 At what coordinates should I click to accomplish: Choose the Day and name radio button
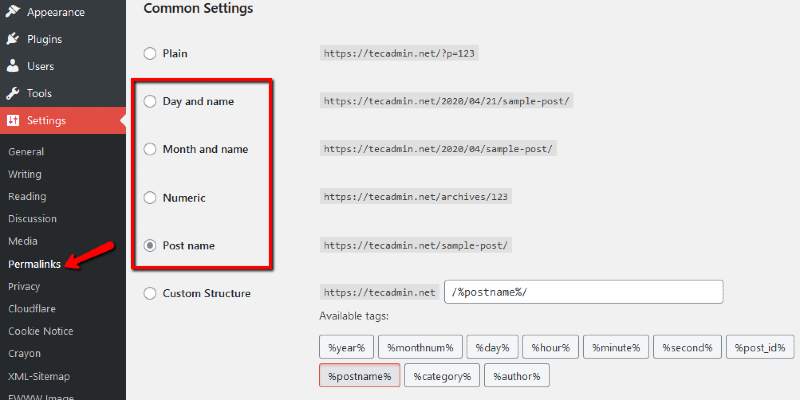pos(150,101)
